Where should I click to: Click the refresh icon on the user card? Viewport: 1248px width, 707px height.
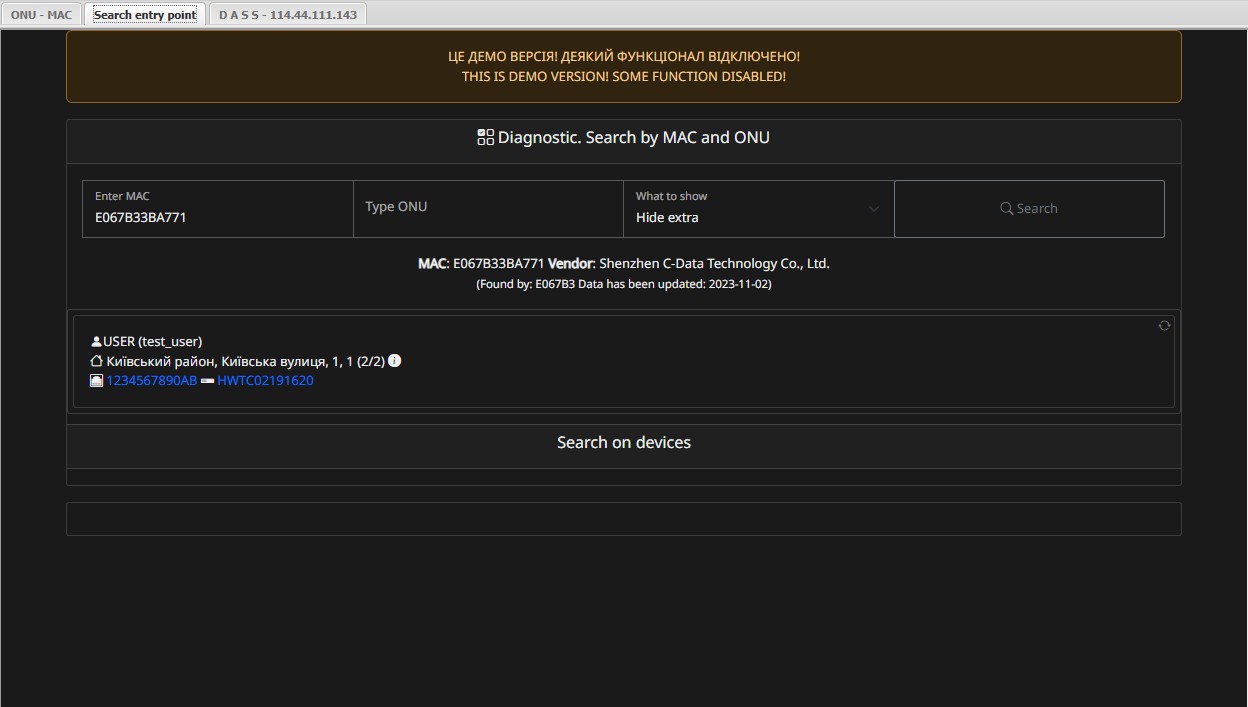tap(1164, 325)
